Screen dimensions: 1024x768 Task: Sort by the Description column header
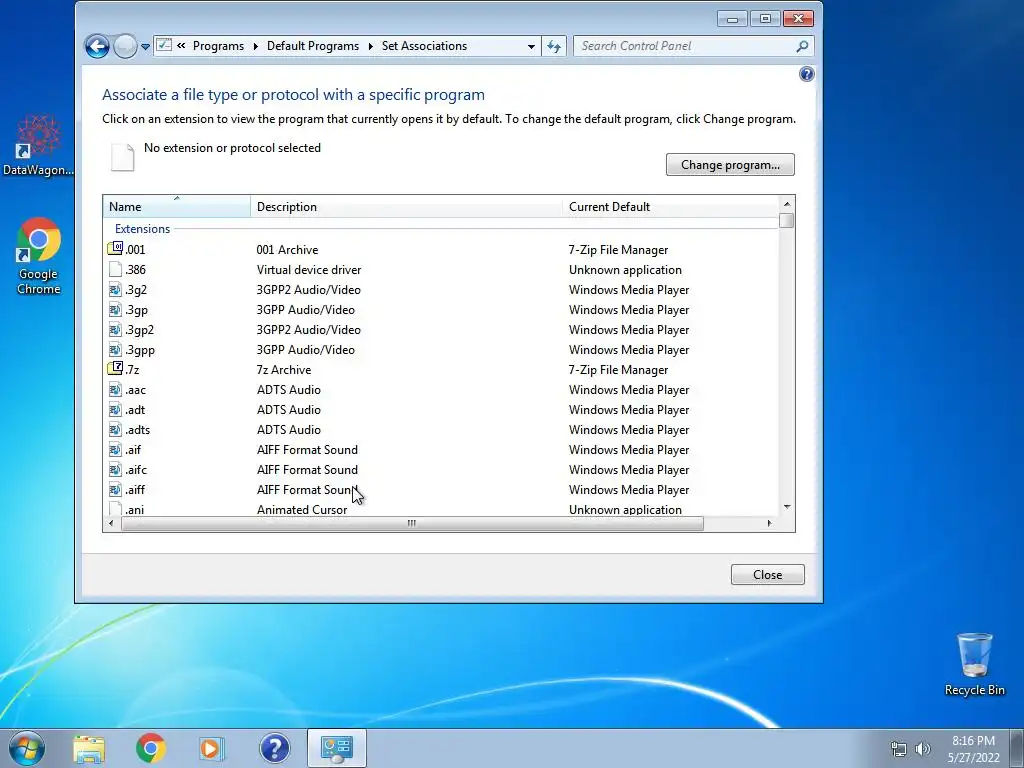pyautogui.click(x=406, y=206)
